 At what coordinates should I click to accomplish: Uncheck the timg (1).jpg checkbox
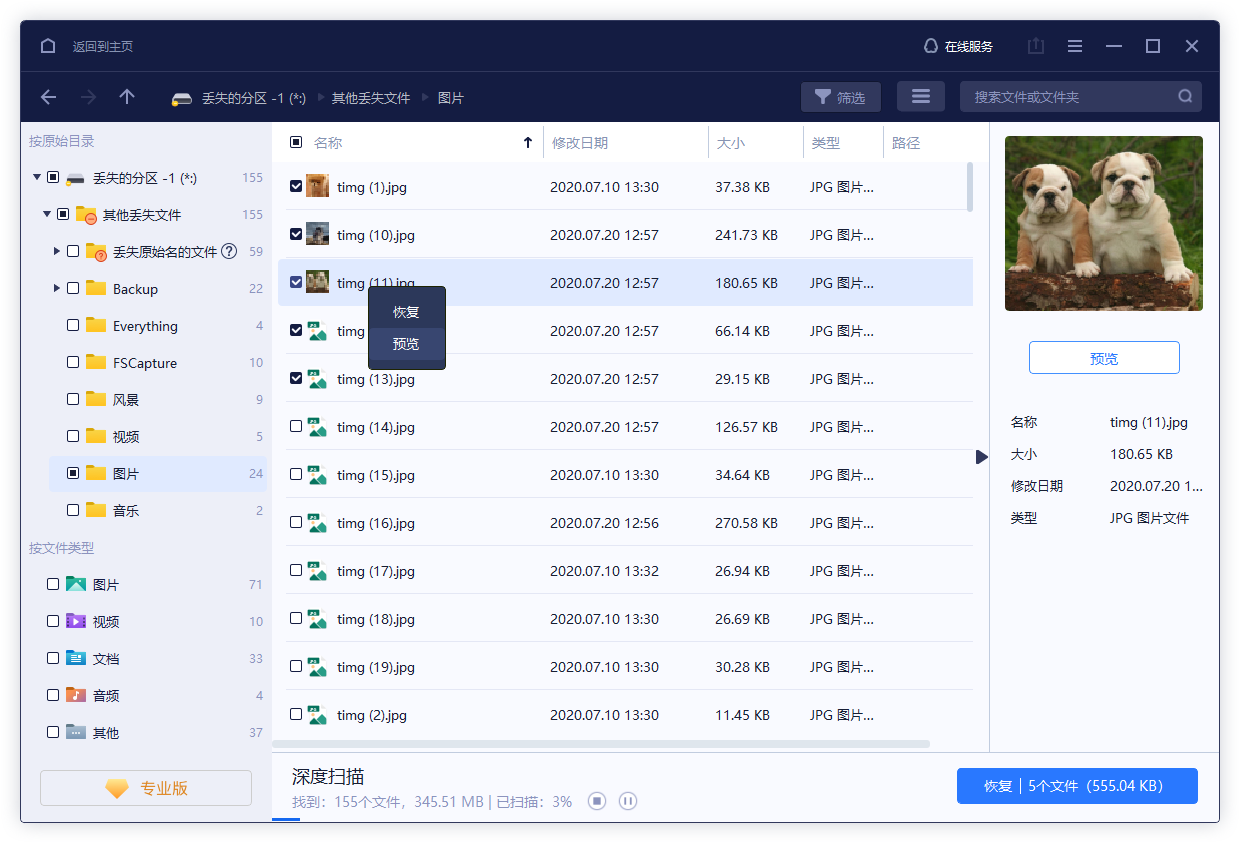tap(296, 187)
